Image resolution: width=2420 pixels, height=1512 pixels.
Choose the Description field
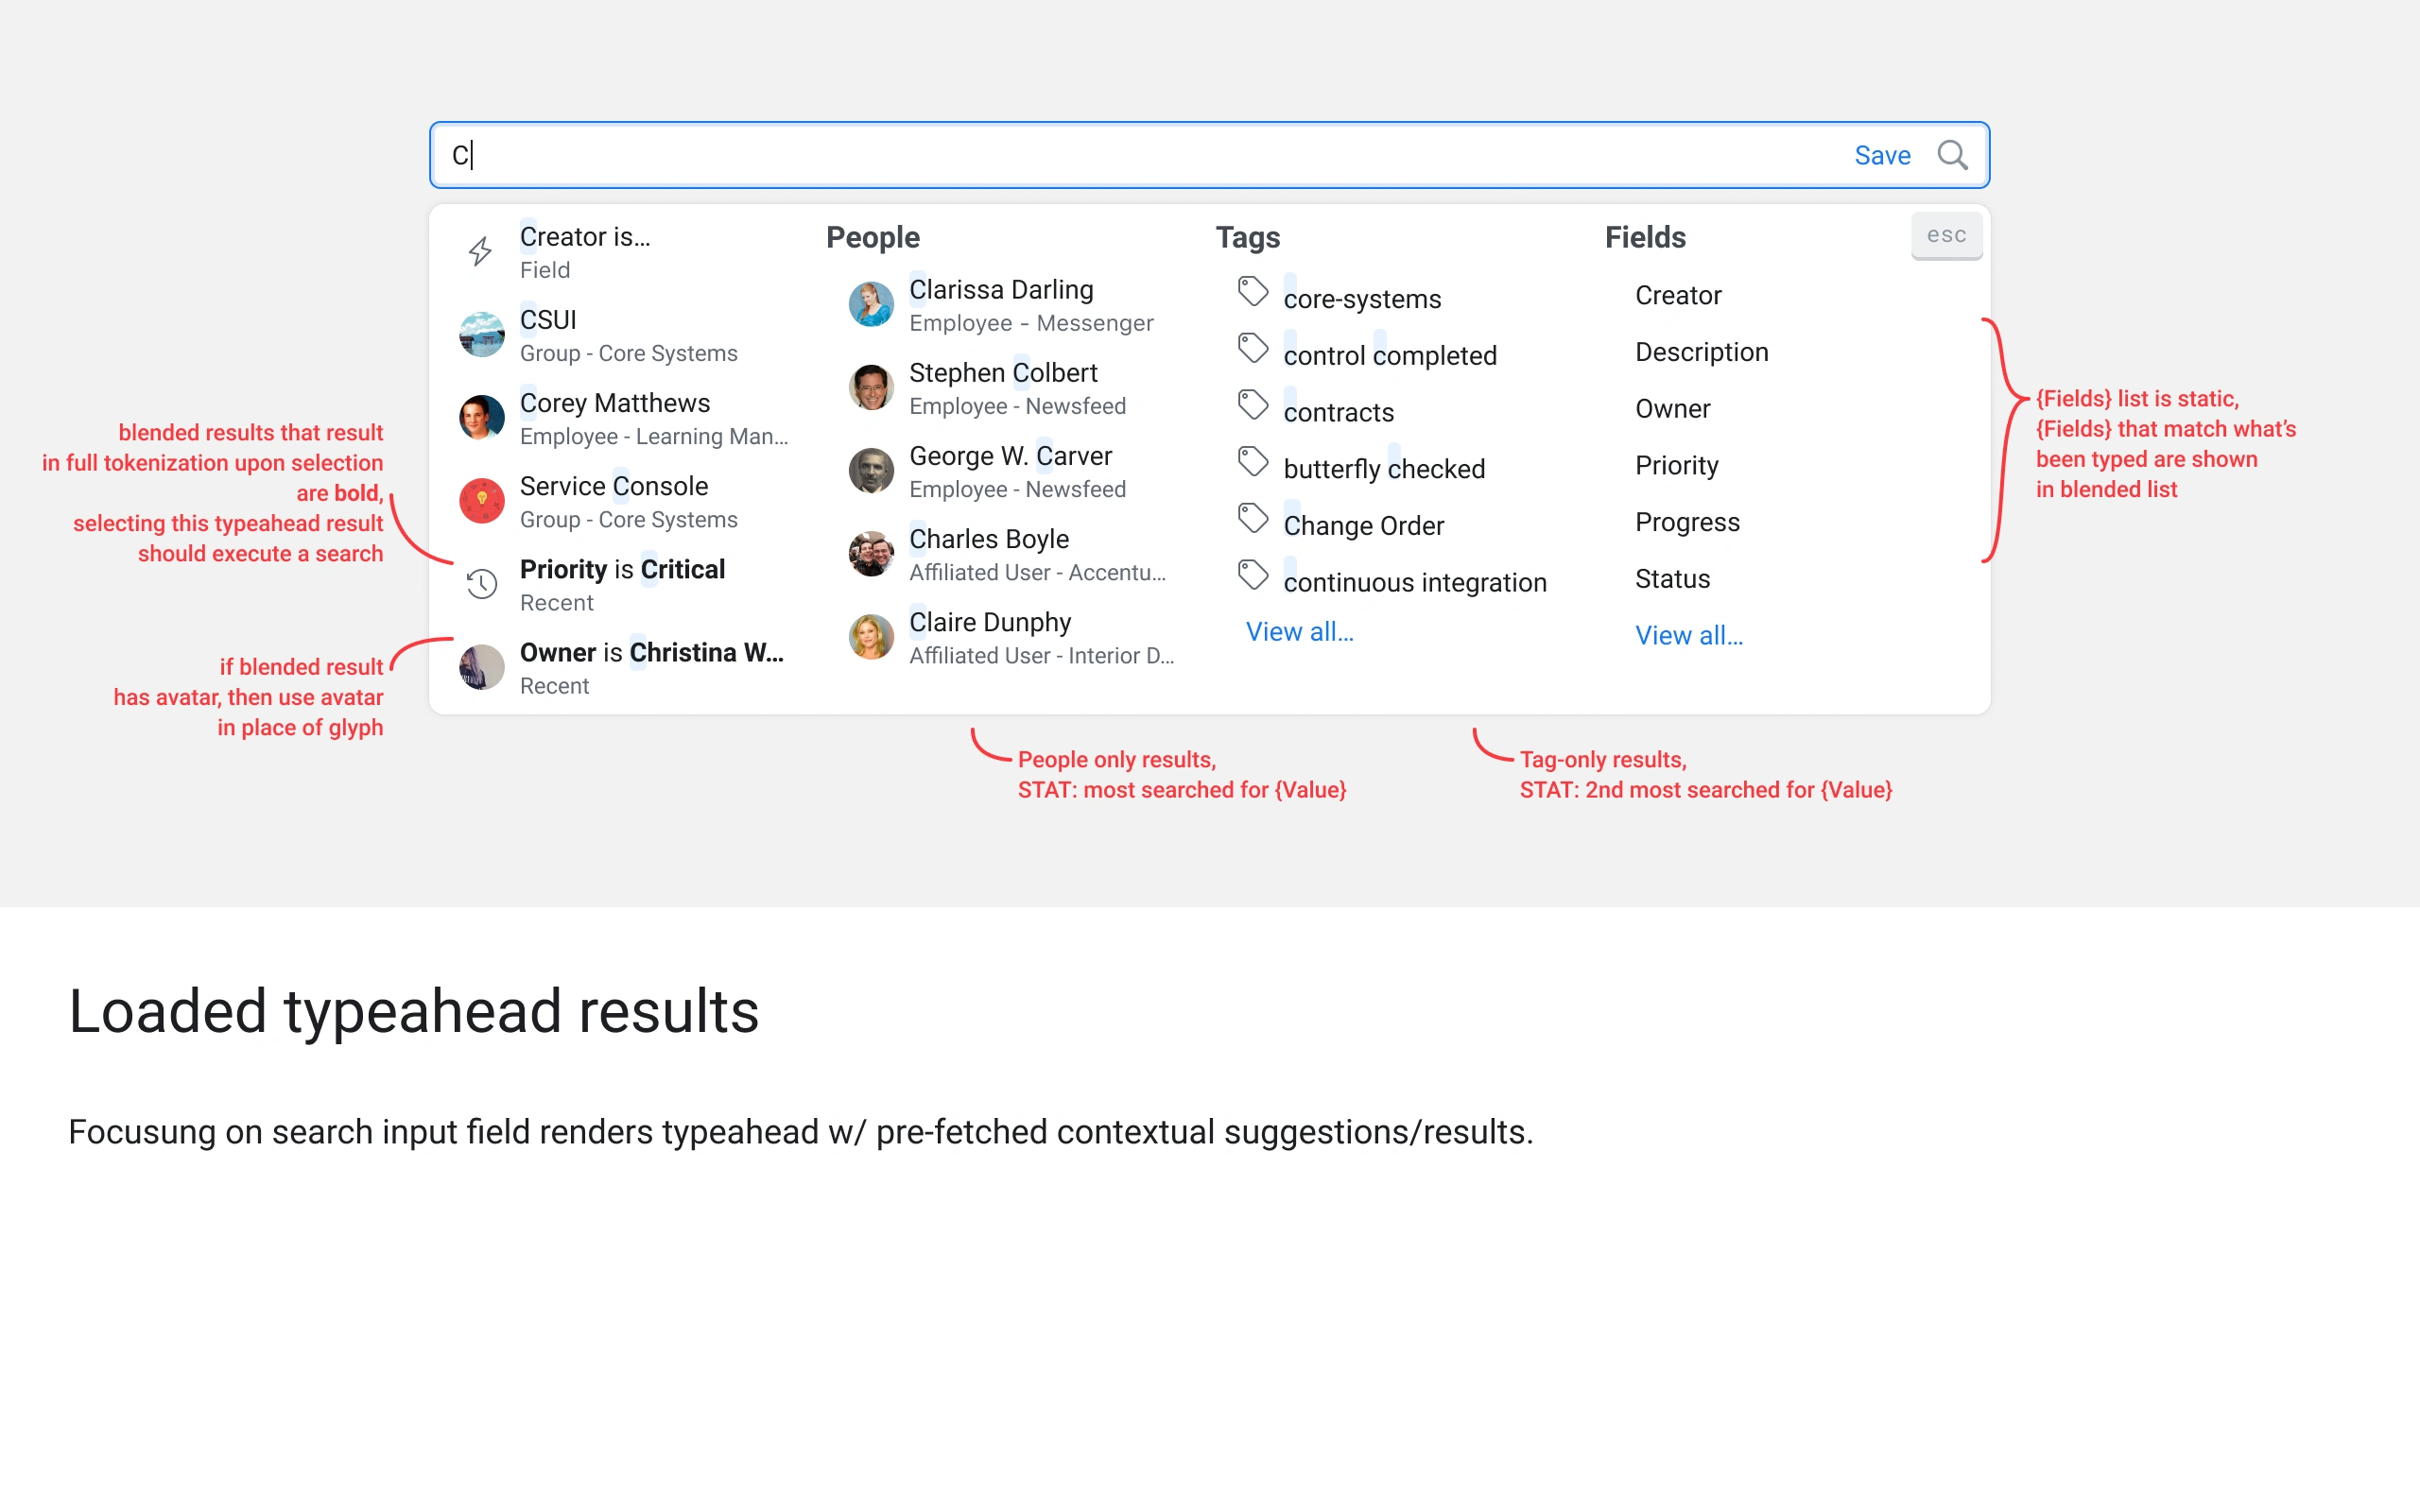tap(1701, 352)
